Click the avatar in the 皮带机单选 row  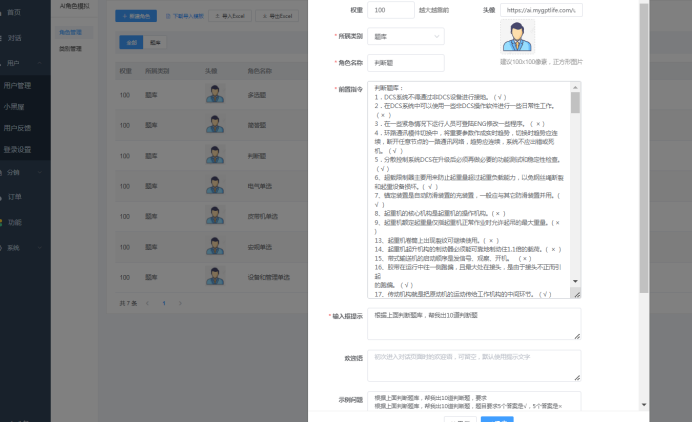click(x=215, y=216)
